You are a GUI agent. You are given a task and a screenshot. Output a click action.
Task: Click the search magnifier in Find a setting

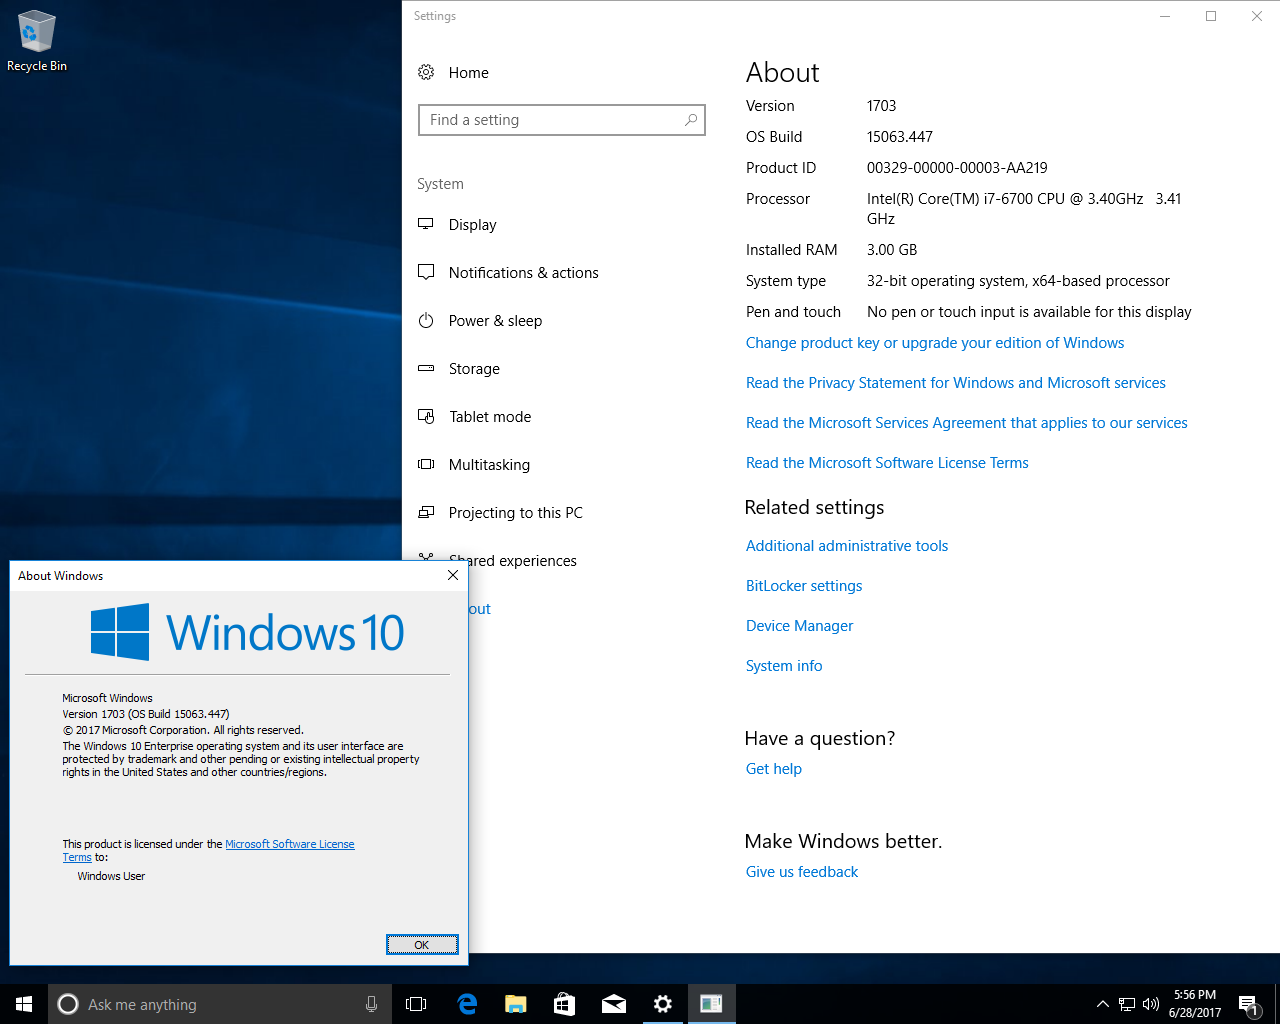tap(691, 120)
